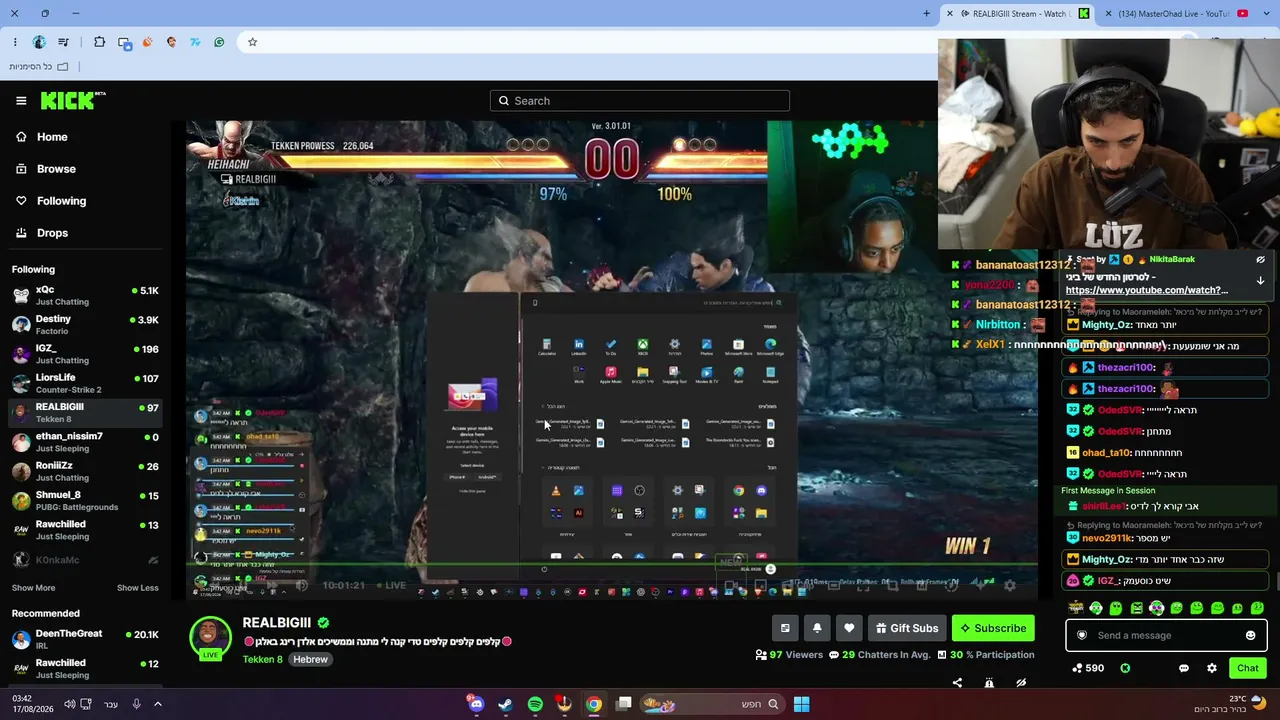Click REALBIGIII's live avatar below the player

click(x=210, y=638)
